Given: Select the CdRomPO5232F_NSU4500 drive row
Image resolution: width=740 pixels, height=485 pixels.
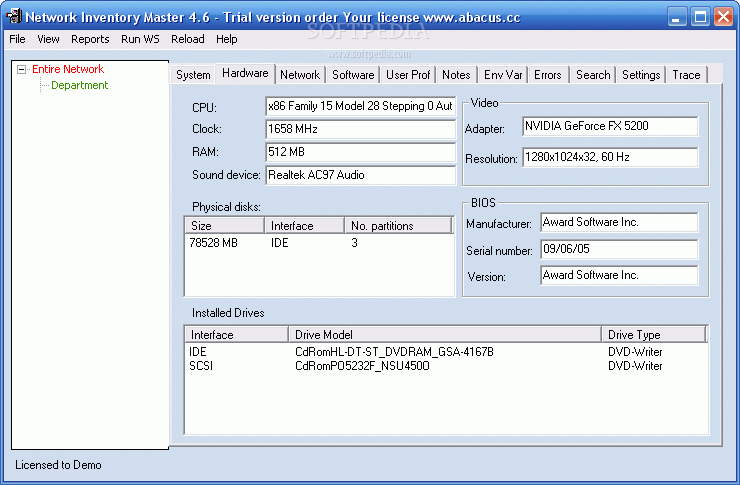Looking at the screenshot, I should pyautogui.click(x=446, y=366).
